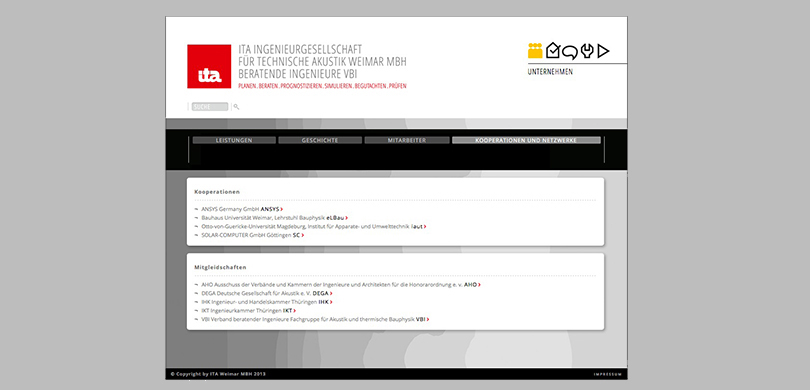This screenshot has height=390, width=810.
Task: Click the yellow Unternehmen people icon
Action: pos(535,51)
